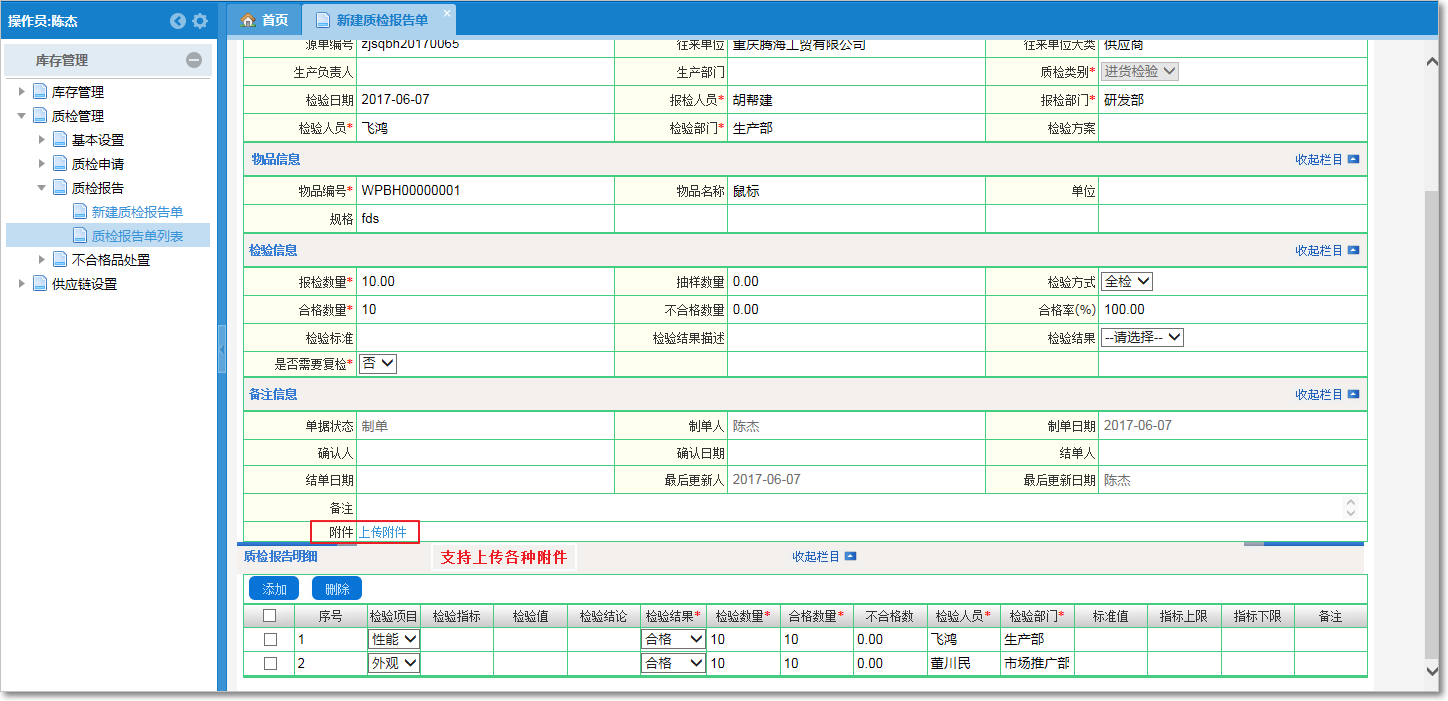
Task: Switch to the 首页 tab
Action: pyautogui.click(x=266, y=20)
